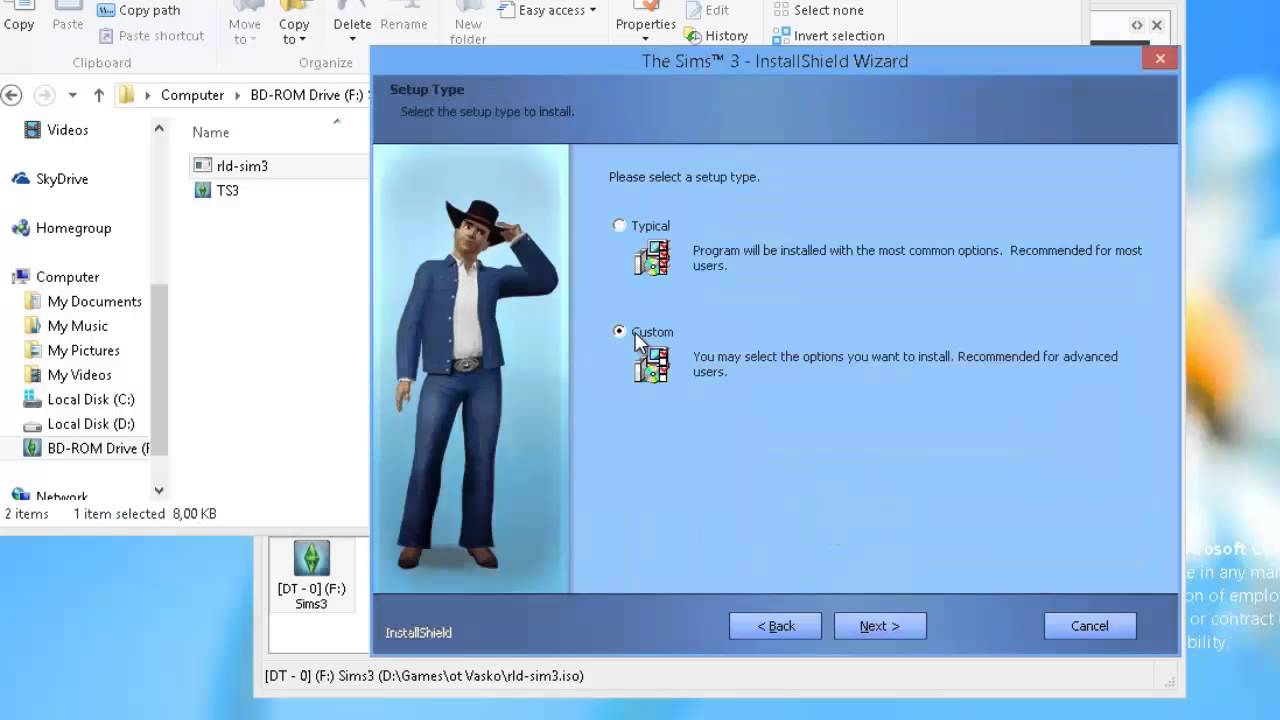Select the Sims3 virtual drive in Daemon Tools

311,576
